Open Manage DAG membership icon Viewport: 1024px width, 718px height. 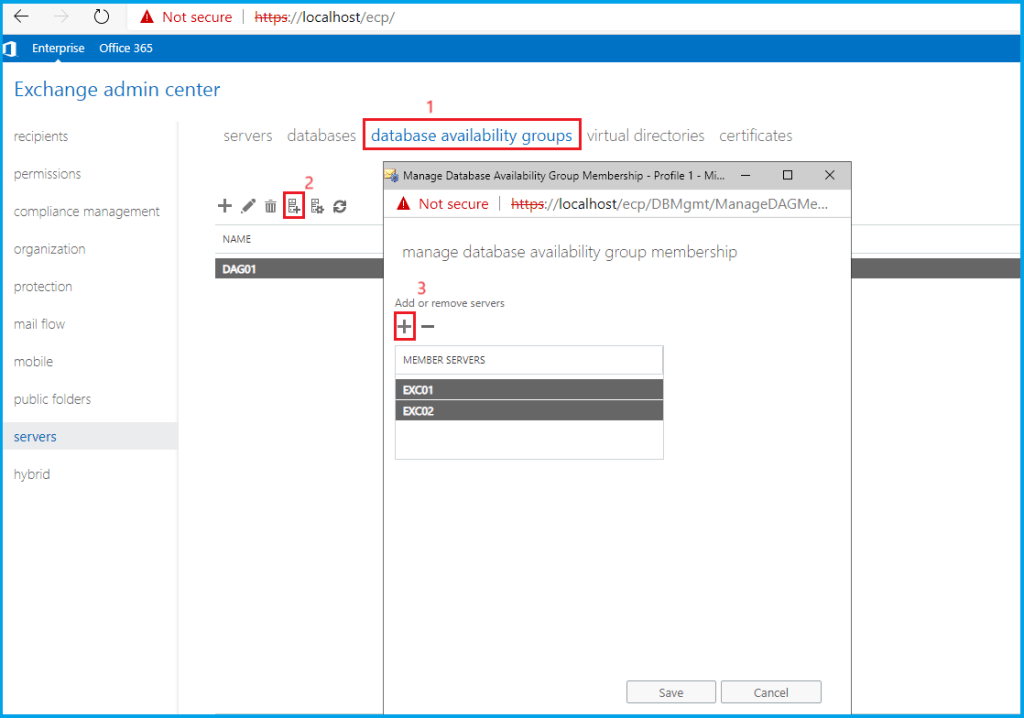(294, 206)
